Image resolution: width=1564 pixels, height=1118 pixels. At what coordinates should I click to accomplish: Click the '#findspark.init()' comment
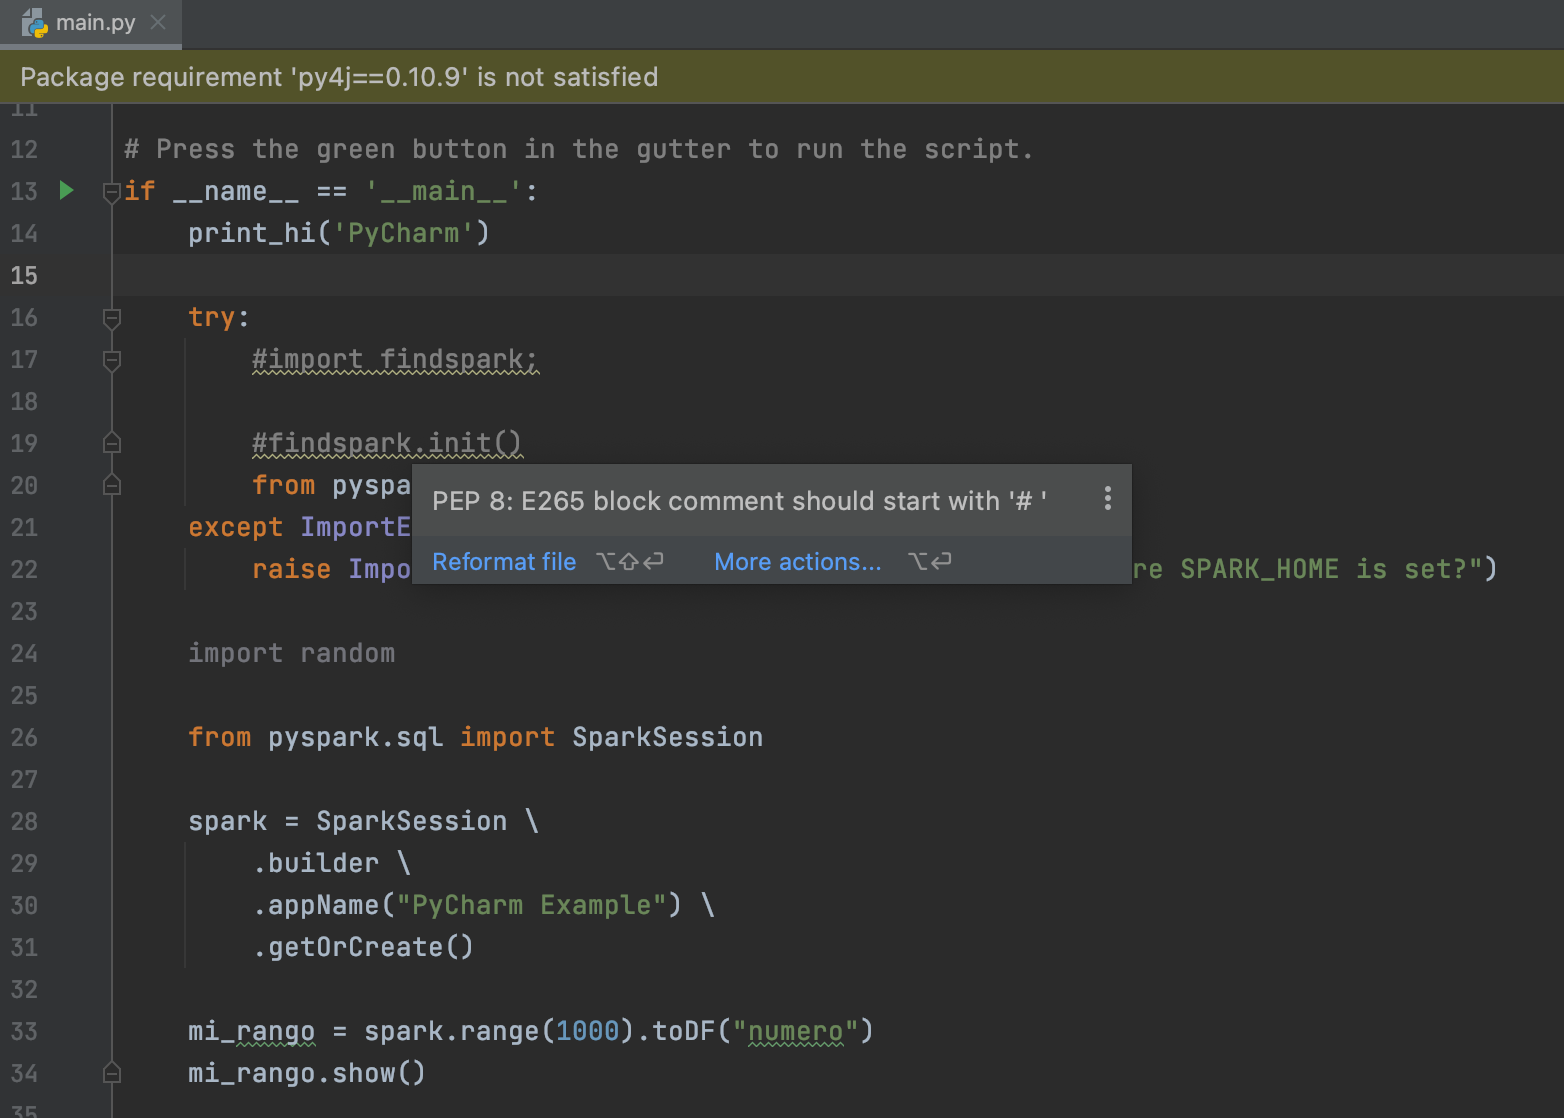pos(387,443)
